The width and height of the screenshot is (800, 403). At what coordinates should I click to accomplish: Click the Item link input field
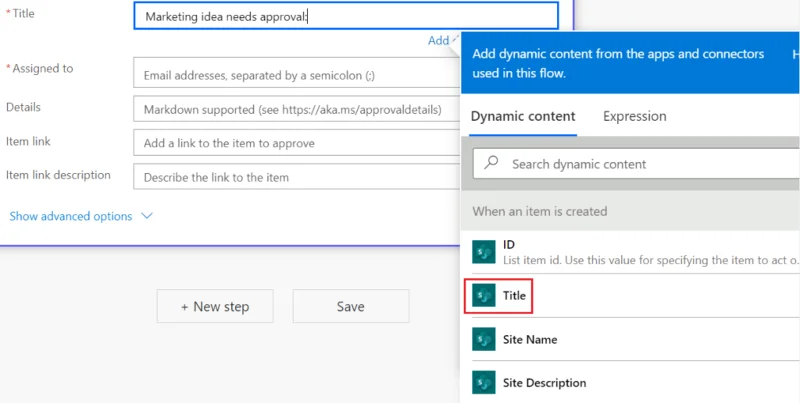click(x=297, y=143)
